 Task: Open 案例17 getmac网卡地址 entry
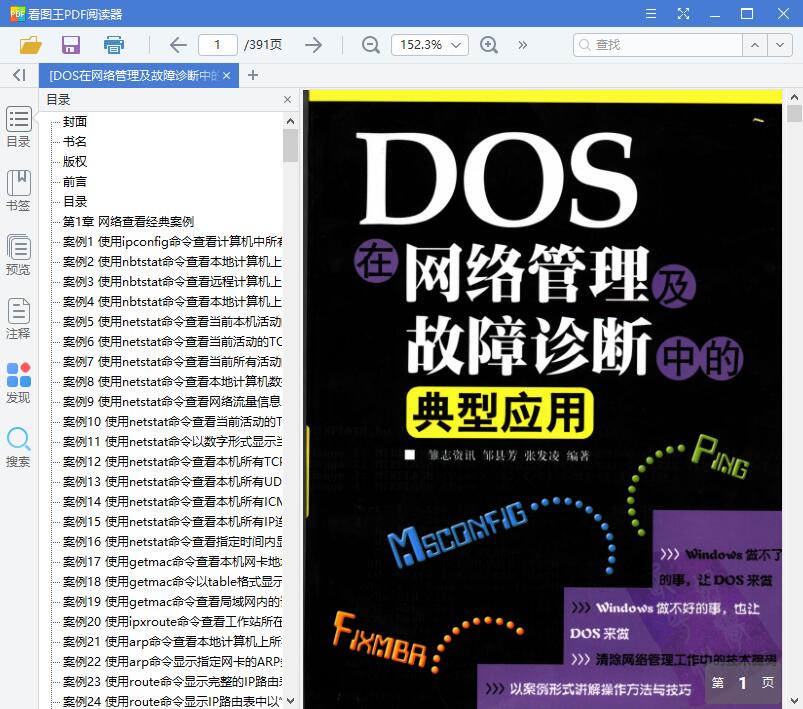pos(172,562)
